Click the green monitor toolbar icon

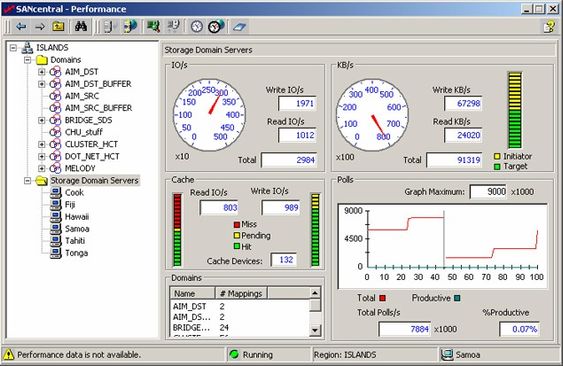(153, 26)
